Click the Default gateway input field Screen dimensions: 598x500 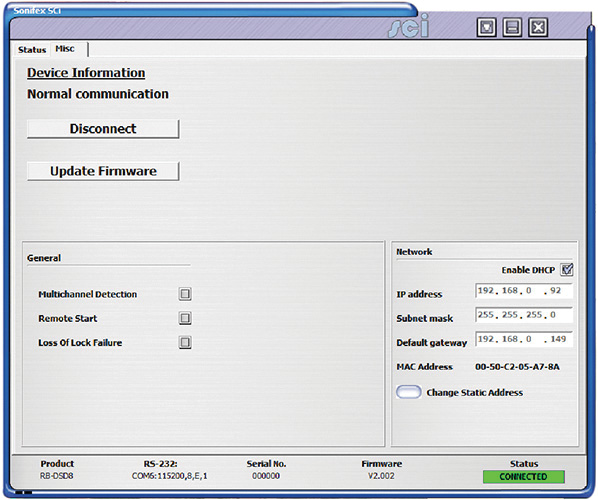tap(524, 339)
